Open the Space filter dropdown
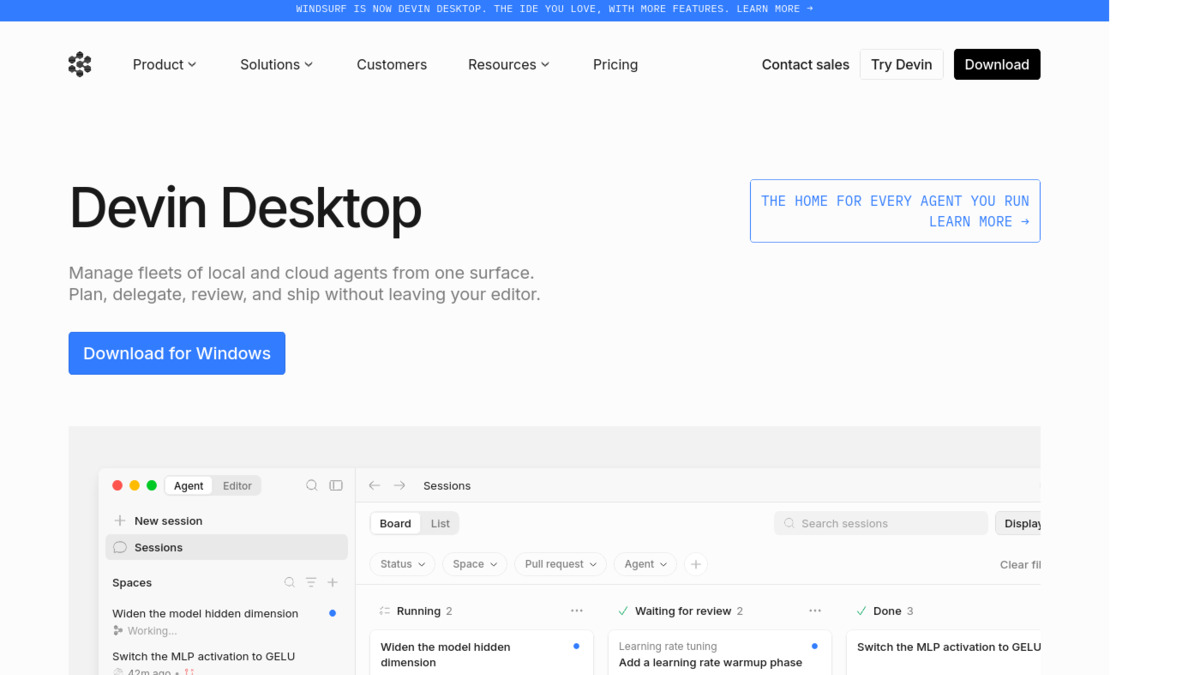1200x675 pixels. click(x=475, y=564)
